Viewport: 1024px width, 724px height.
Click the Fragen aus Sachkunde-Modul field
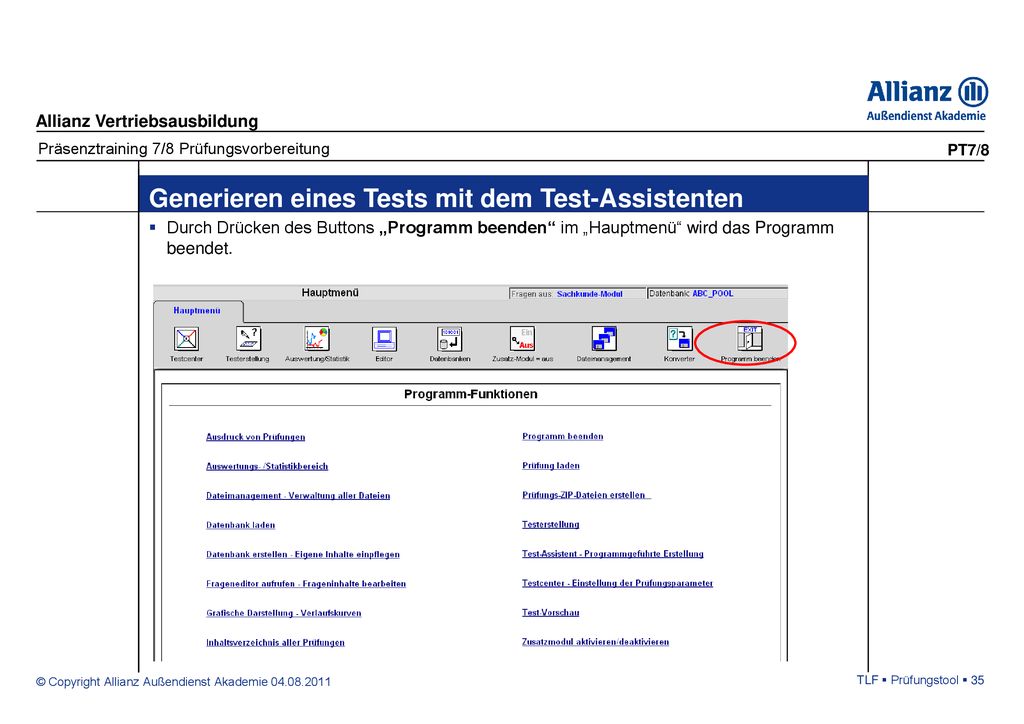pyautogui.click(x=576, y=294)
